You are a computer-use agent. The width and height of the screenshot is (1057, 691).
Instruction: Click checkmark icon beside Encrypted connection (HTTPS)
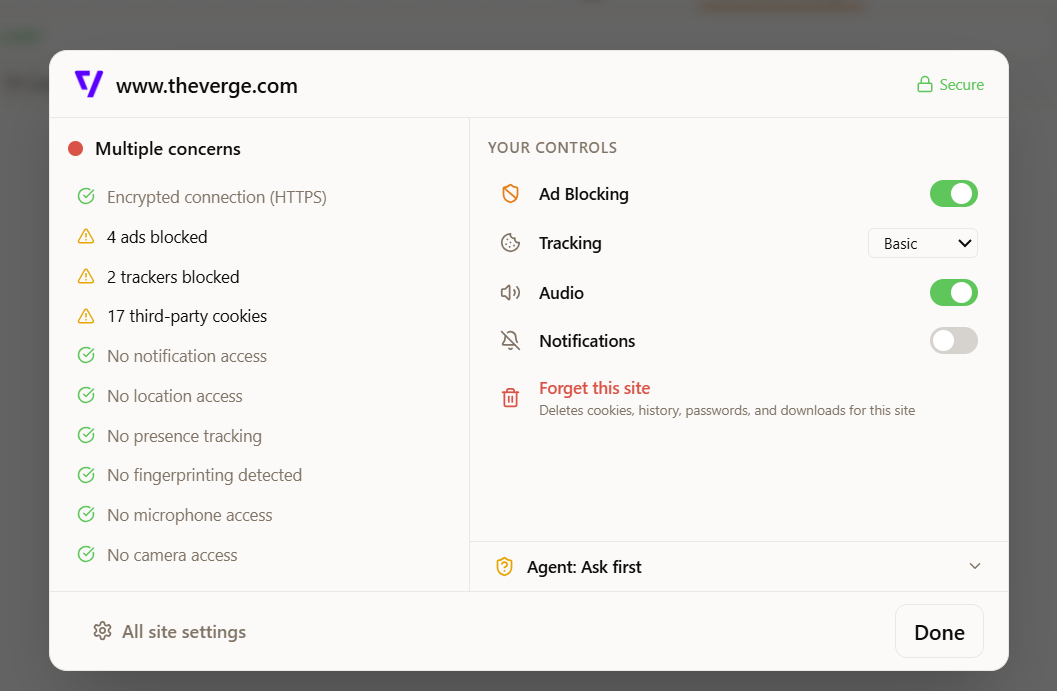point(86,196)
